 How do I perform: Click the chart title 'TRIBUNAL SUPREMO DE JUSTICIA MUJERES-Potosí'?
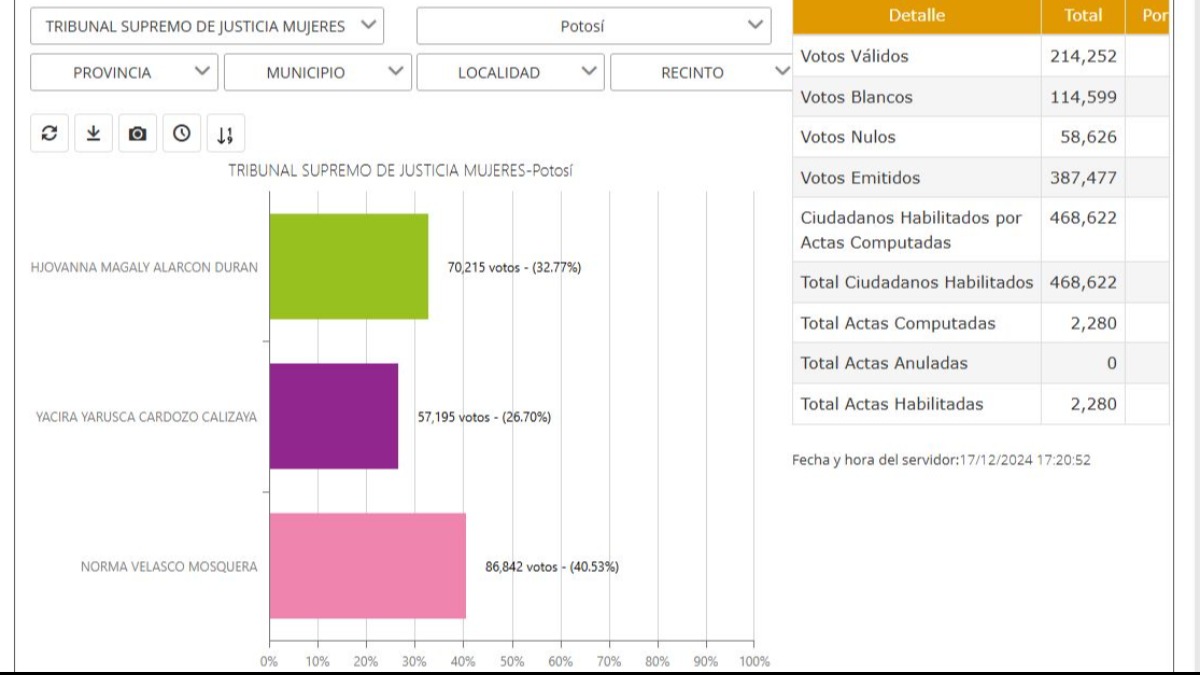(x=400, y=171)
